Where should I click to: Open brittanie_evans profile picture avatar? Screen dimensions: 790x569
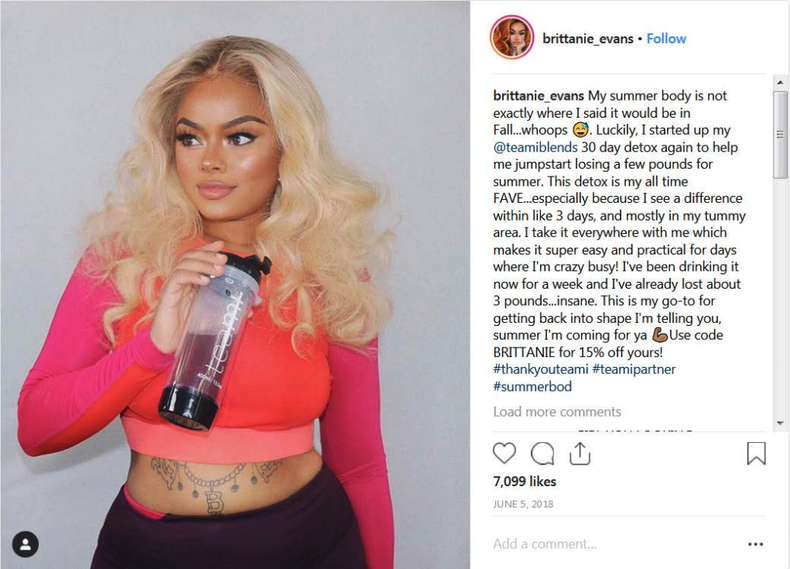point(511,37)
